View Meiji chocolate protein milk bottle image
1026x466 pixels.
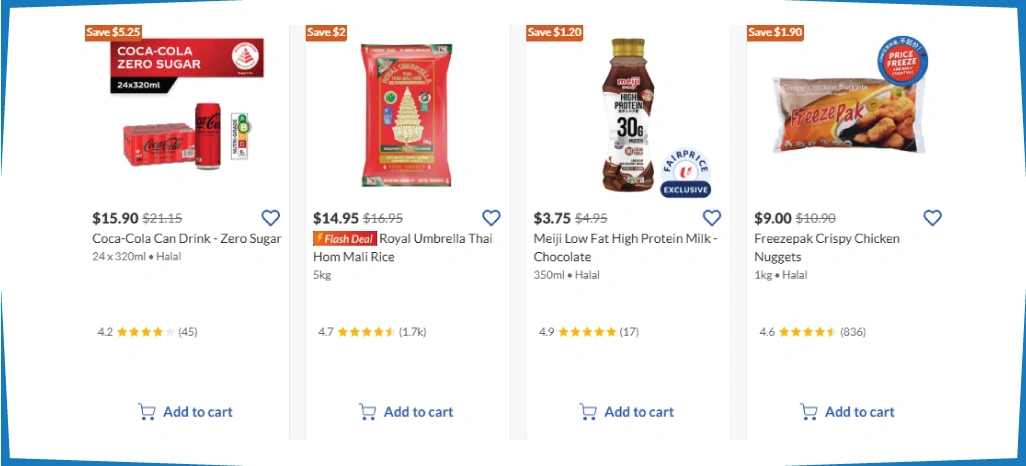(632, 115)
